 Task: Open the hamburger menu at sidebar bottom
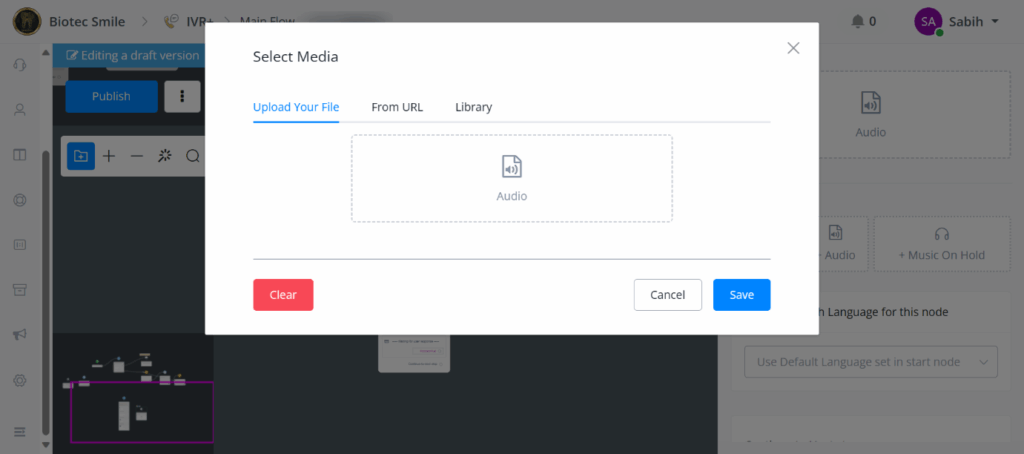[19, 432]
